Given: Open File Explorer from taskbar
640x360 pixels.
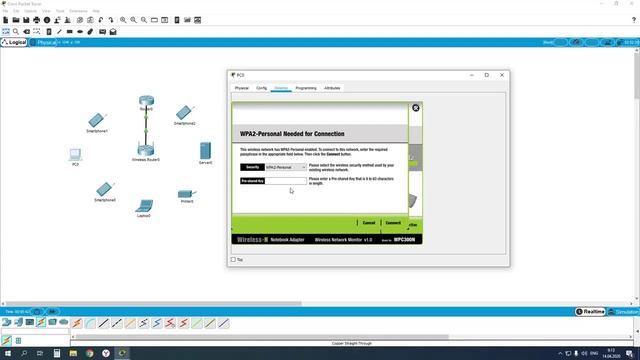Looking at the screenshot, I should [x=73, y=353].
